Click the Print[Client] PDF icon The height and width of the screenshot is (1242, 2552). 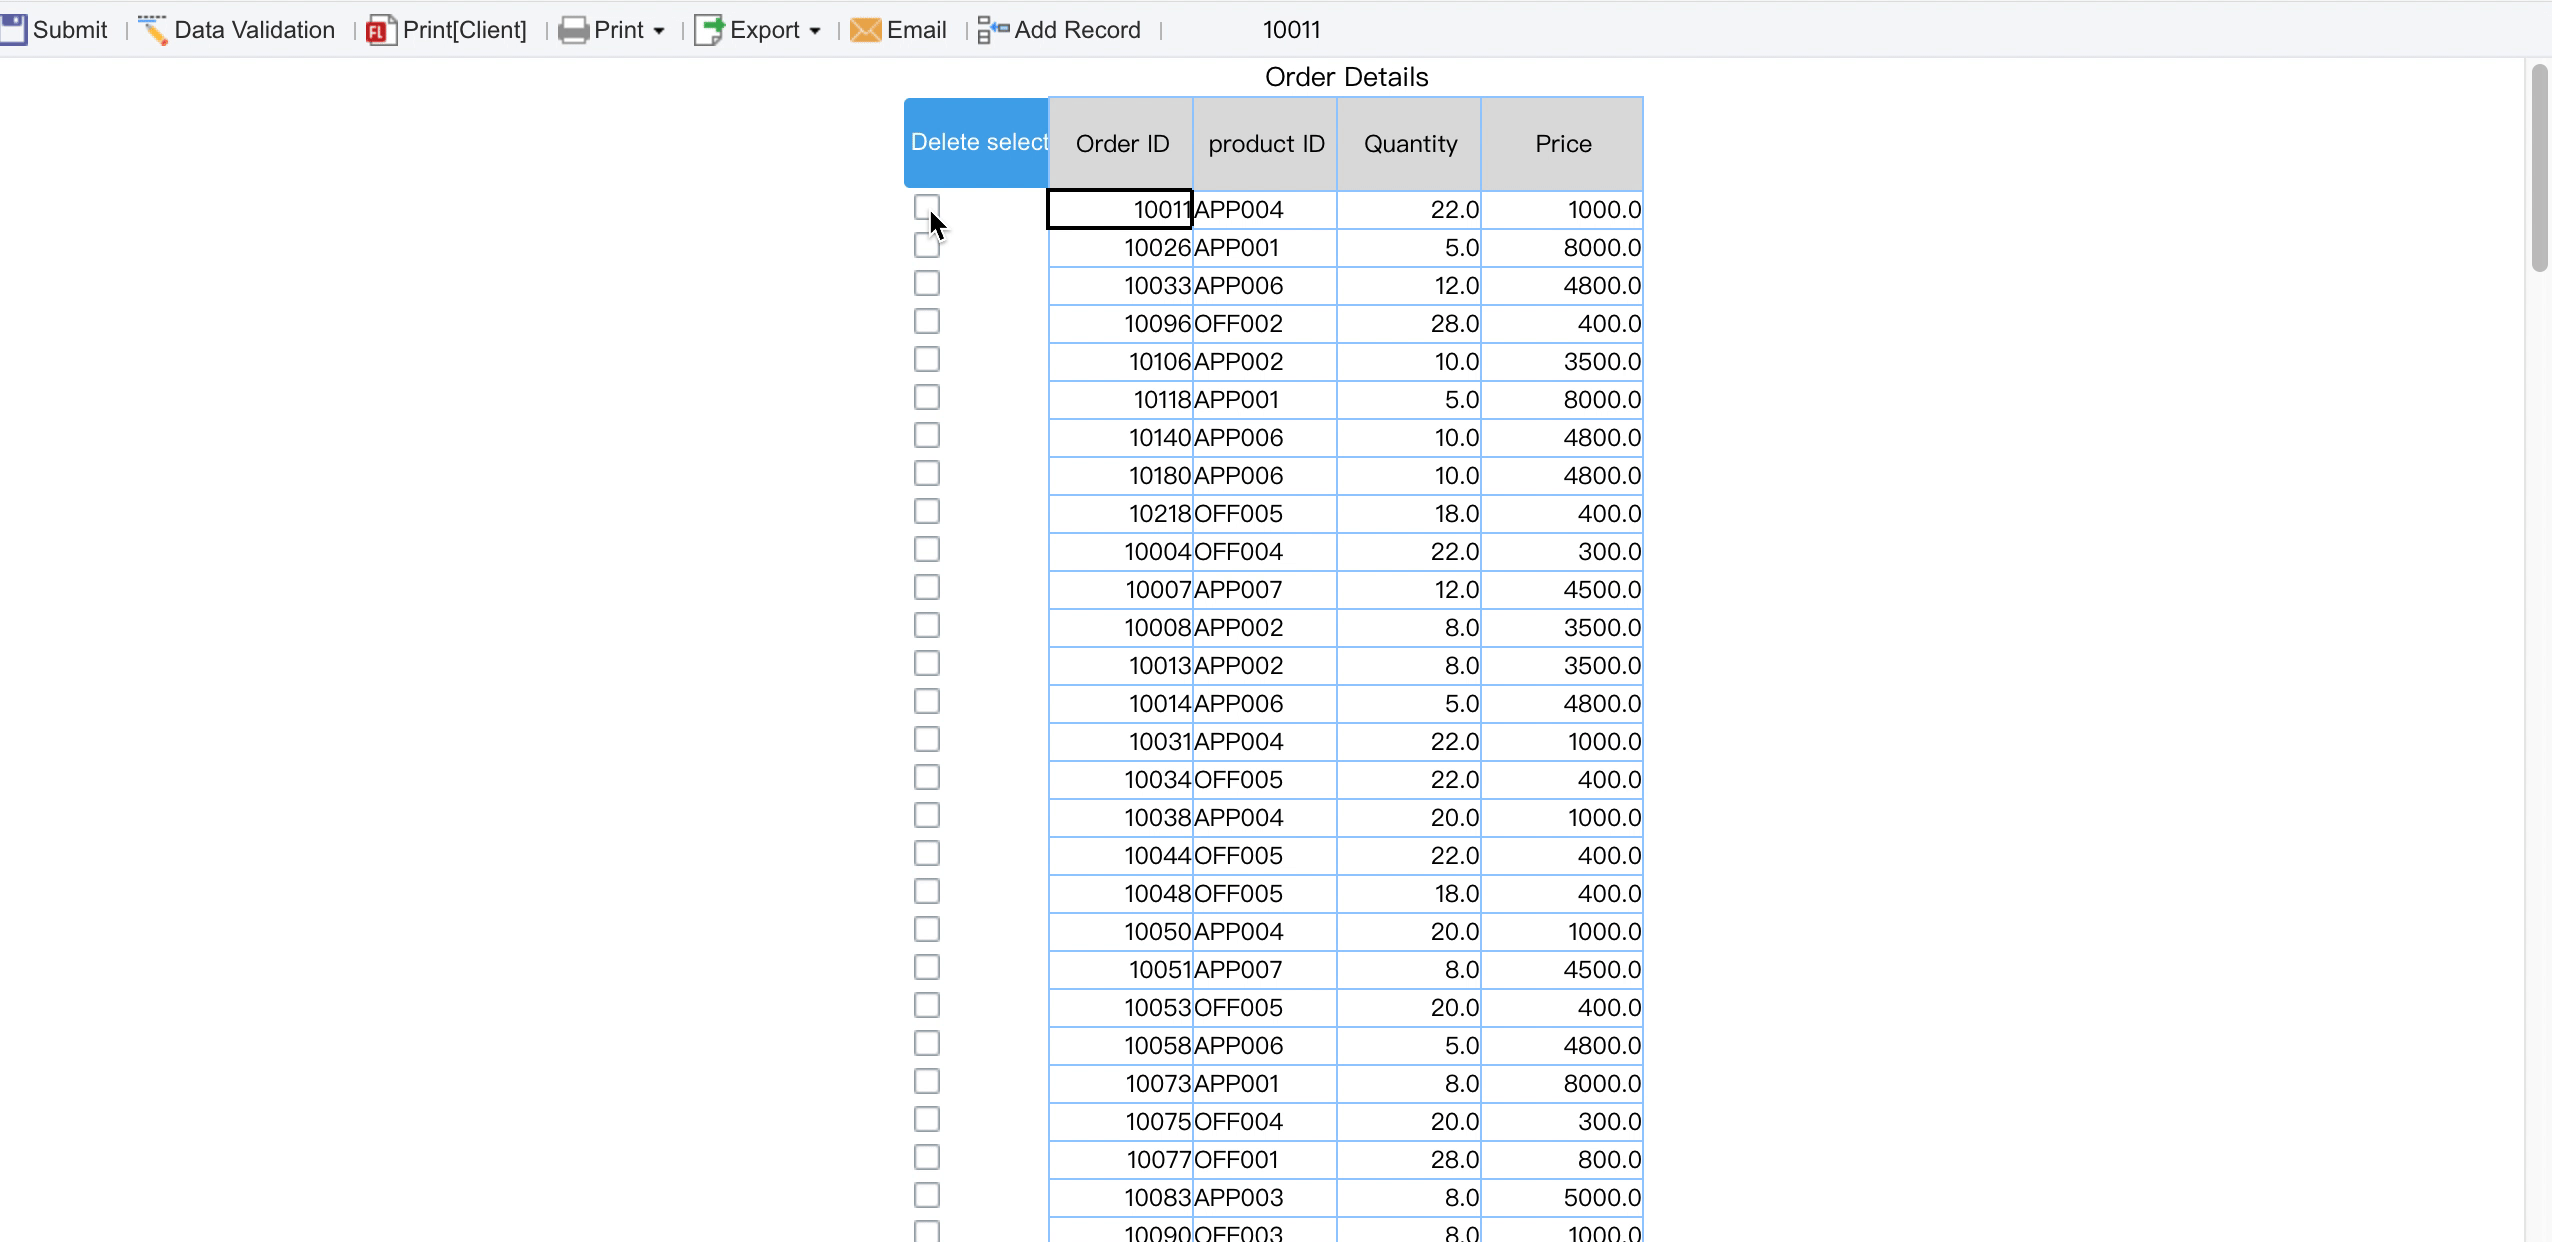pos(381,30)
